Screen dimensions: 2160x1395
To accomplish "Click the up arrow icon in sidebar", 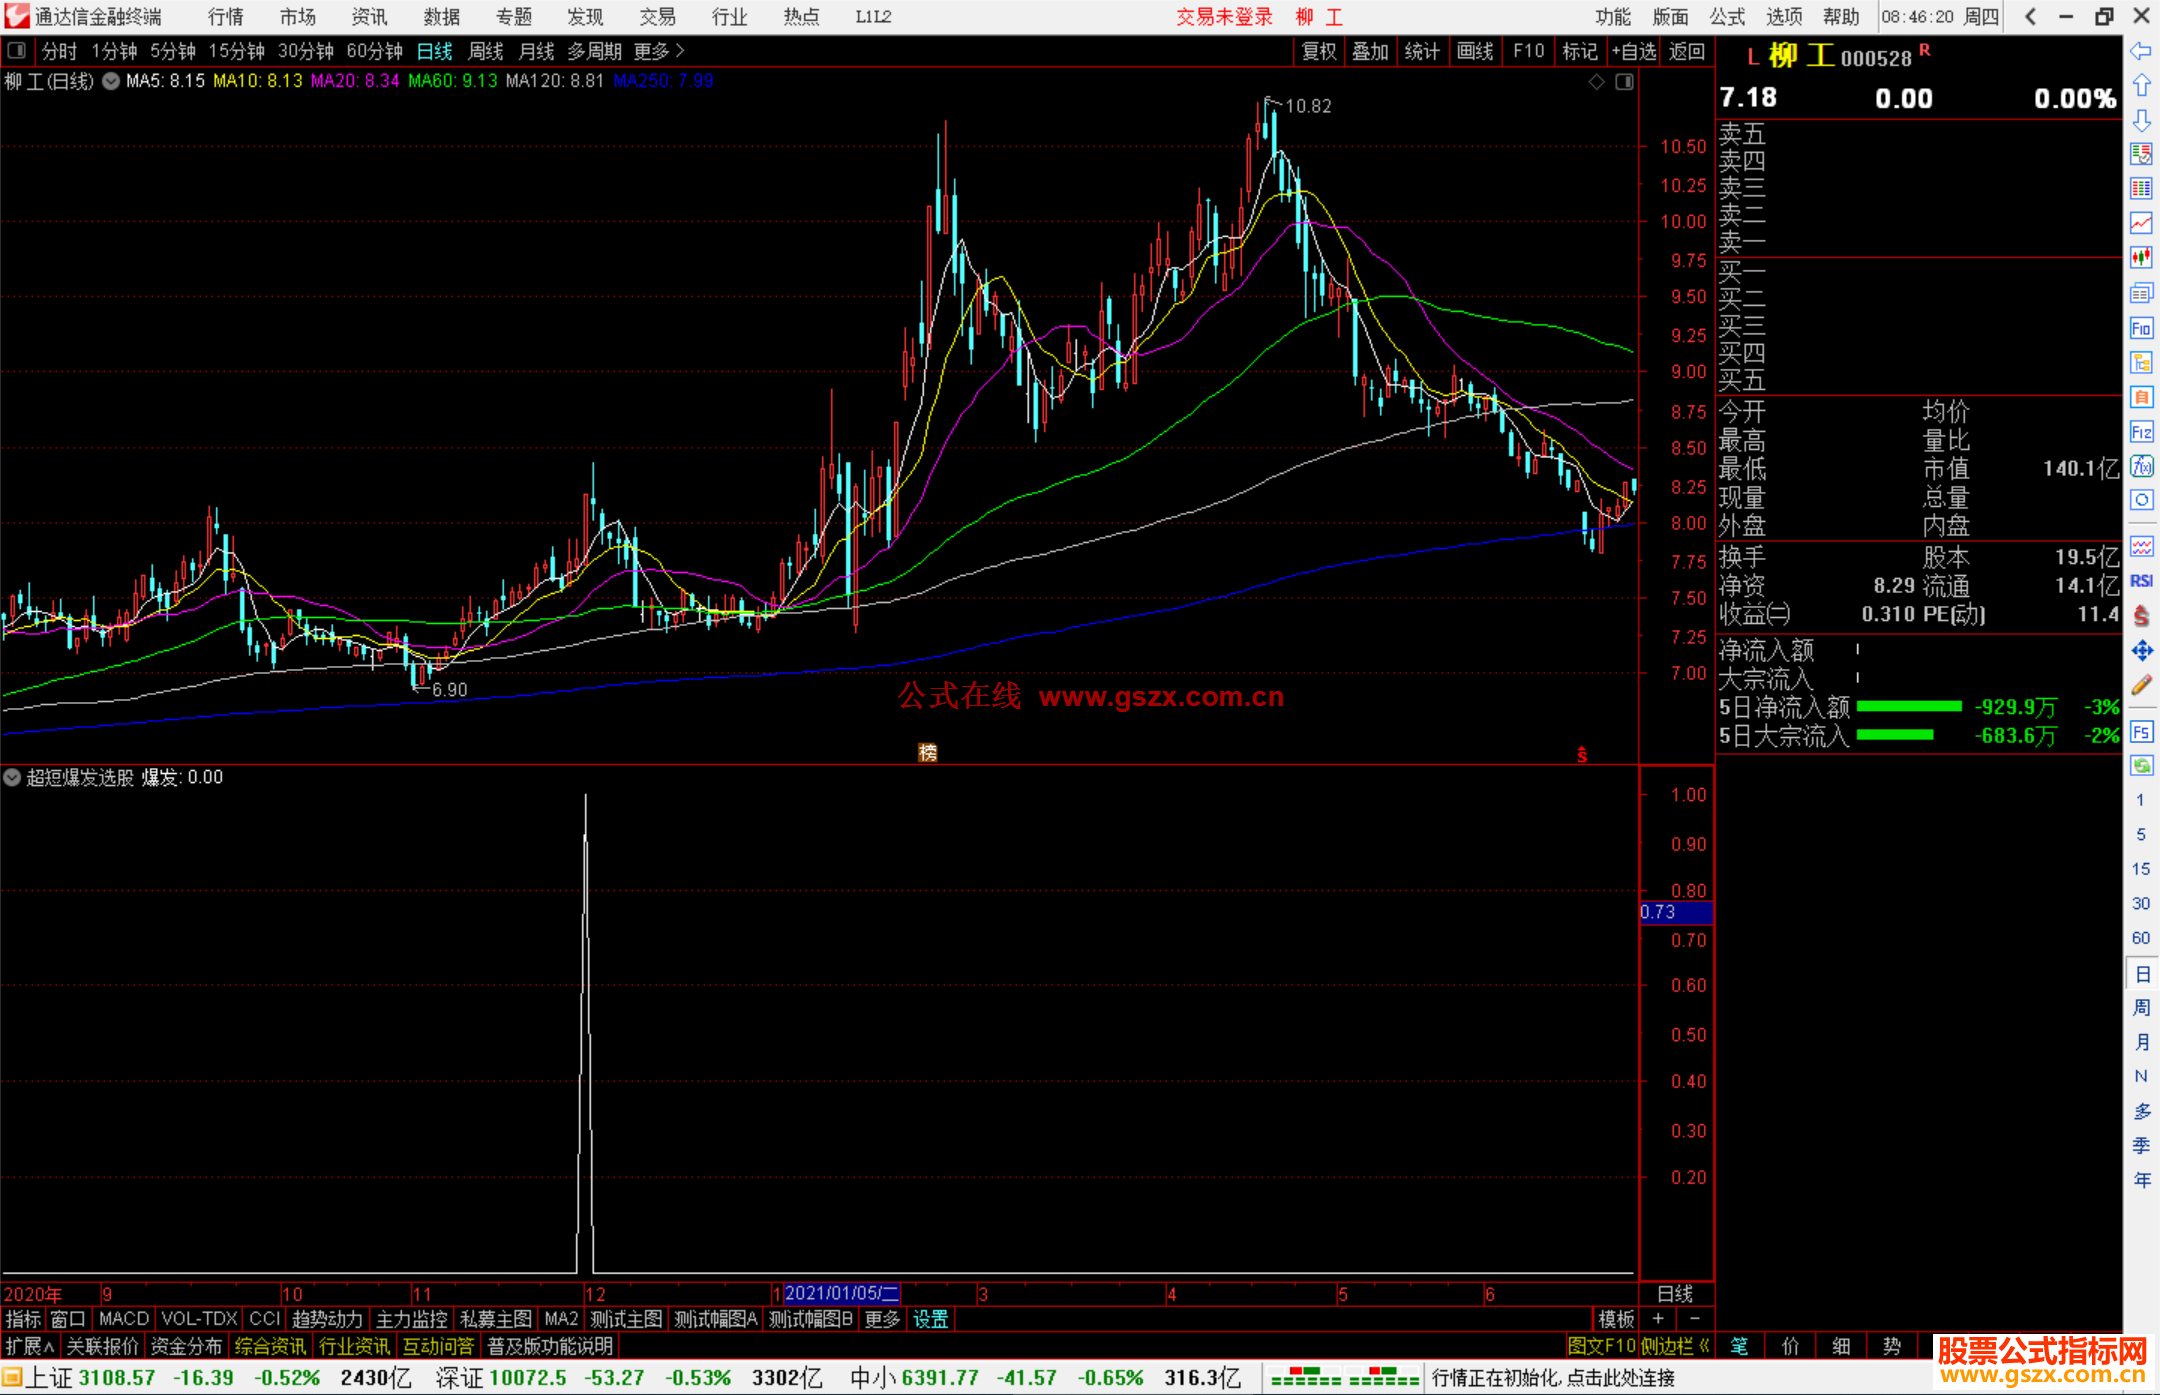I will [2140, 86].
